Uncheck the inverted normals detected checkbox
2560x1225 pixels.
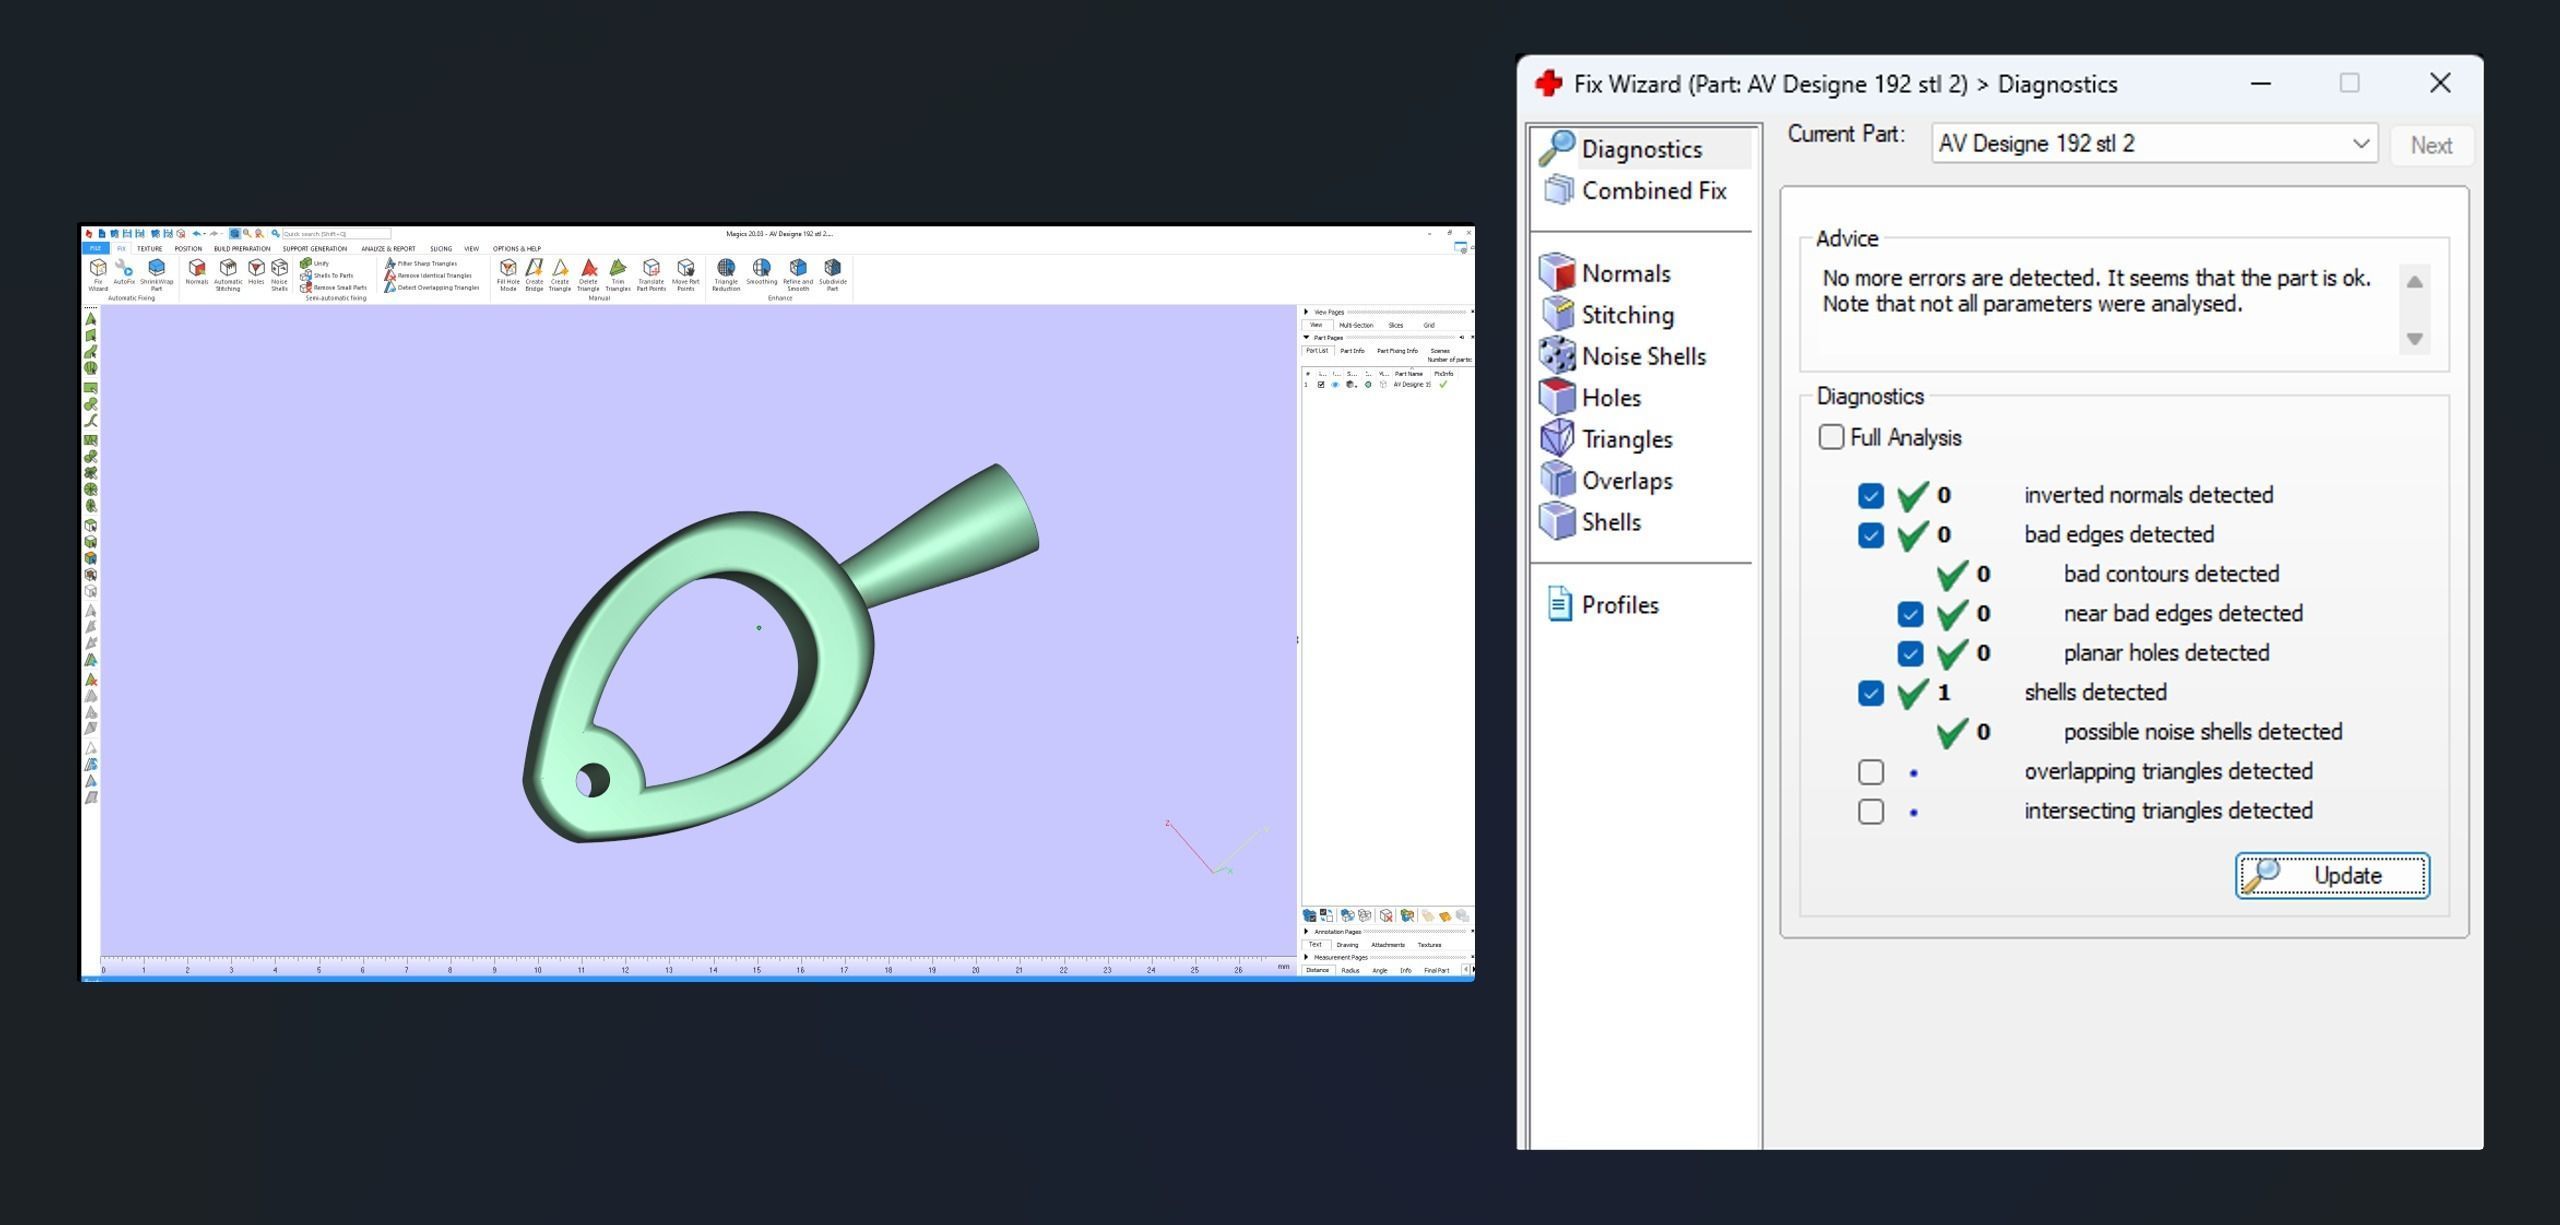pos(1870,496)
